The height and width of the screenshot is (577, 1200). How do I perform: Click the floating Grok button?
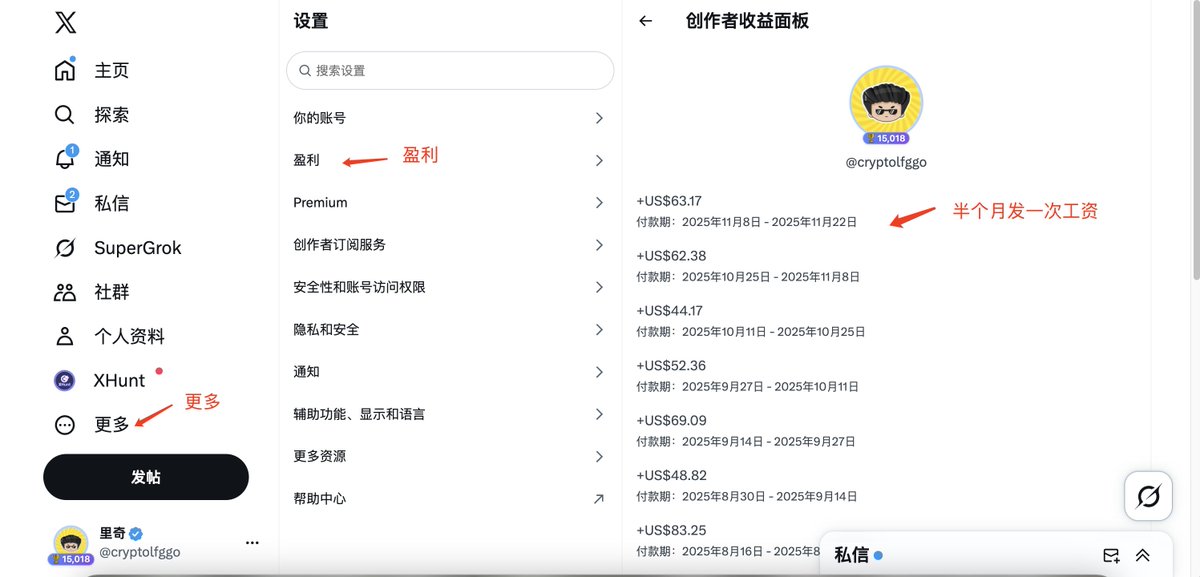click(1149, 495)
